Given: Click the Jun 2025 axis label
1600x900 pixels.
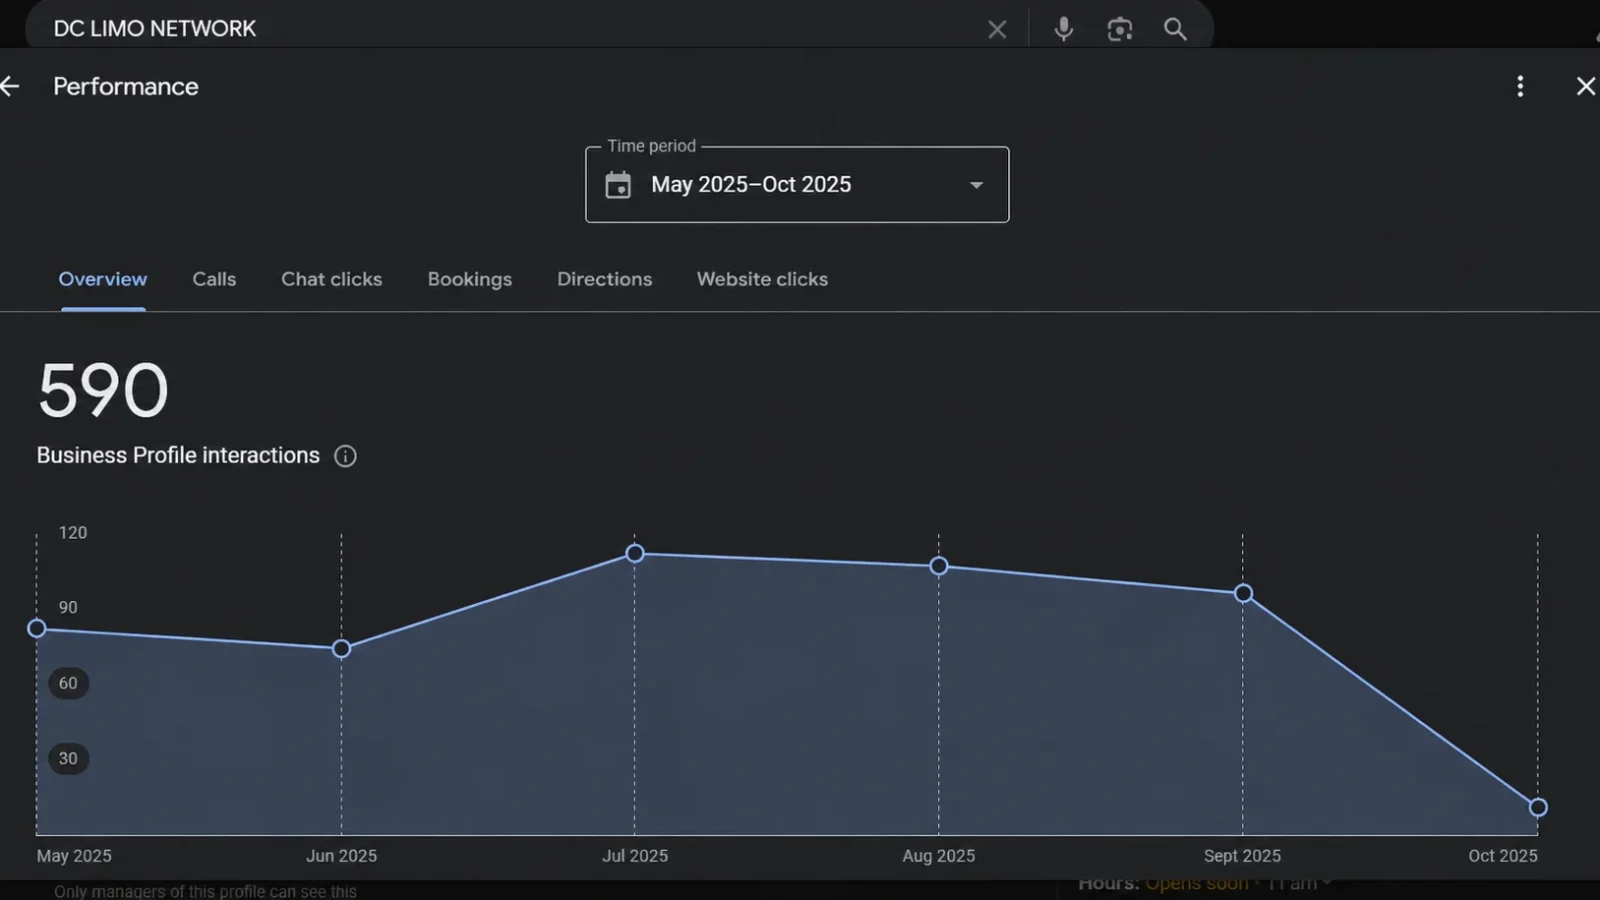Looking at the screenshot, I should (x=341, y=856).
